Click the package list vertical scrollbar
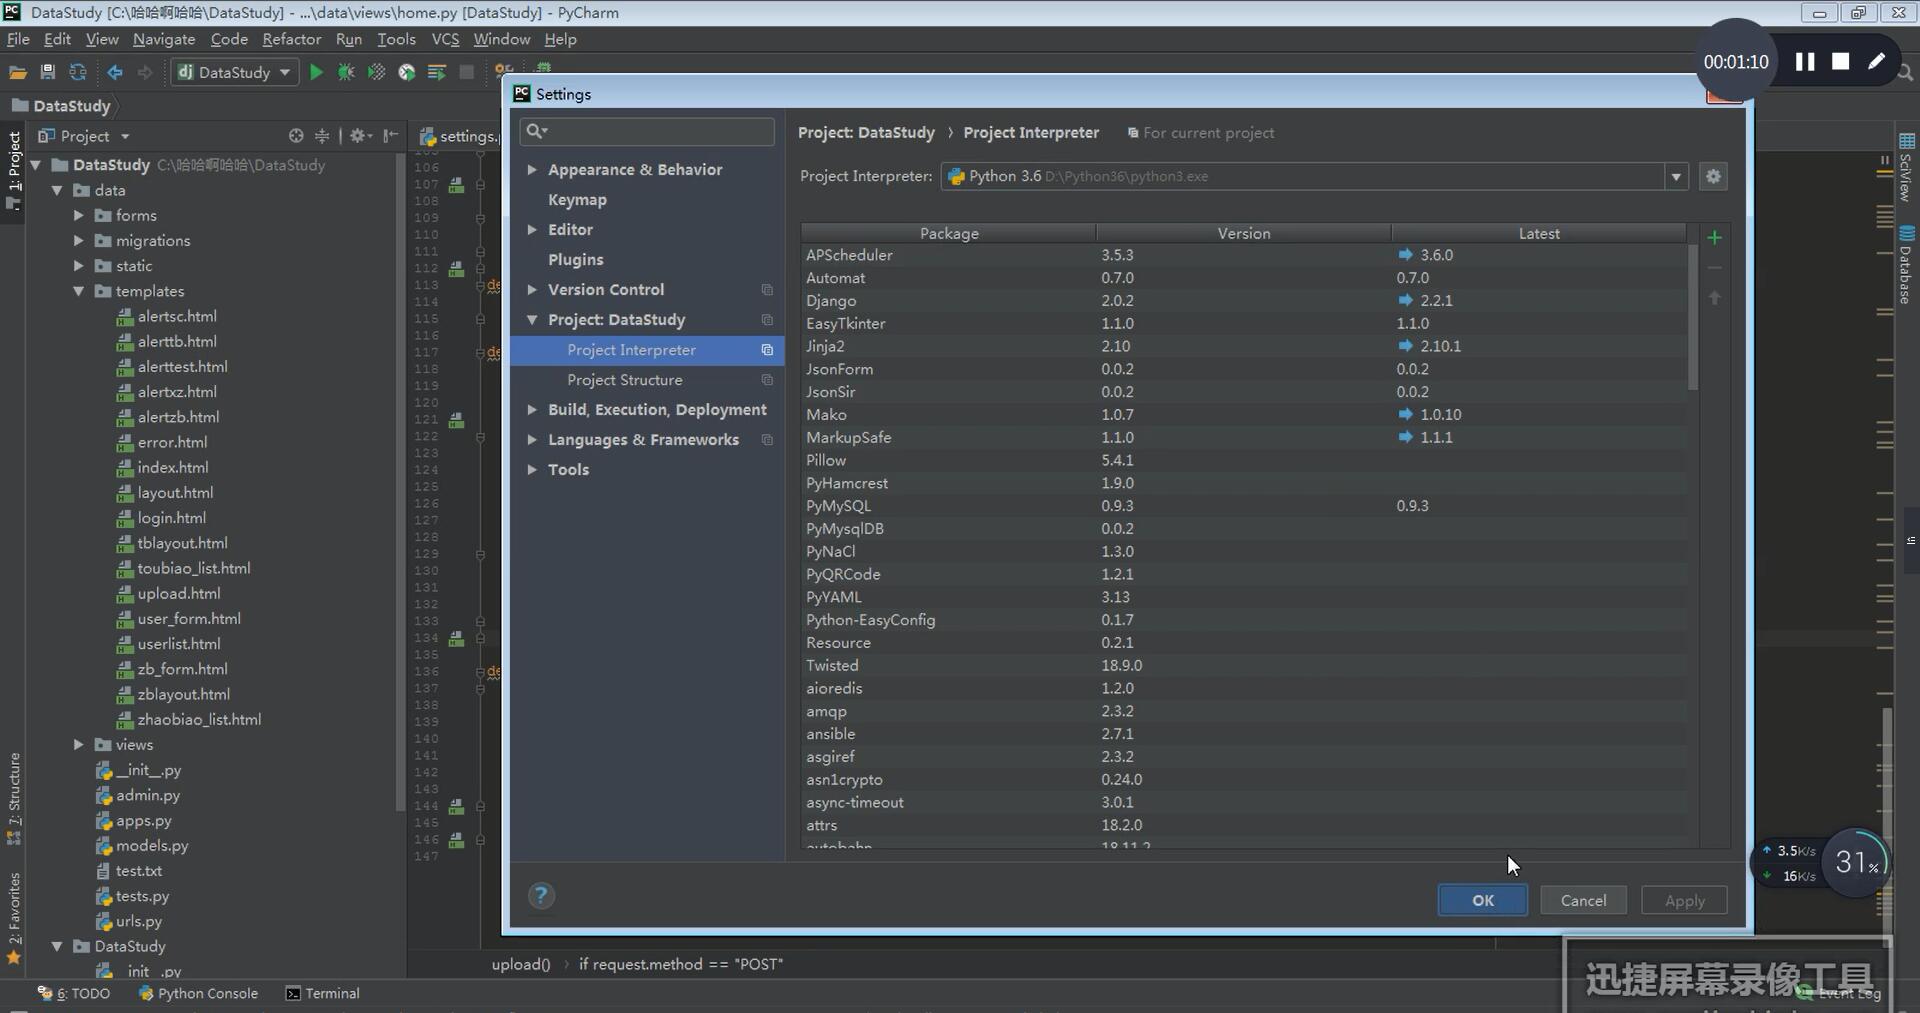The image size is (1920, 1013). (x=1692, y=318)
